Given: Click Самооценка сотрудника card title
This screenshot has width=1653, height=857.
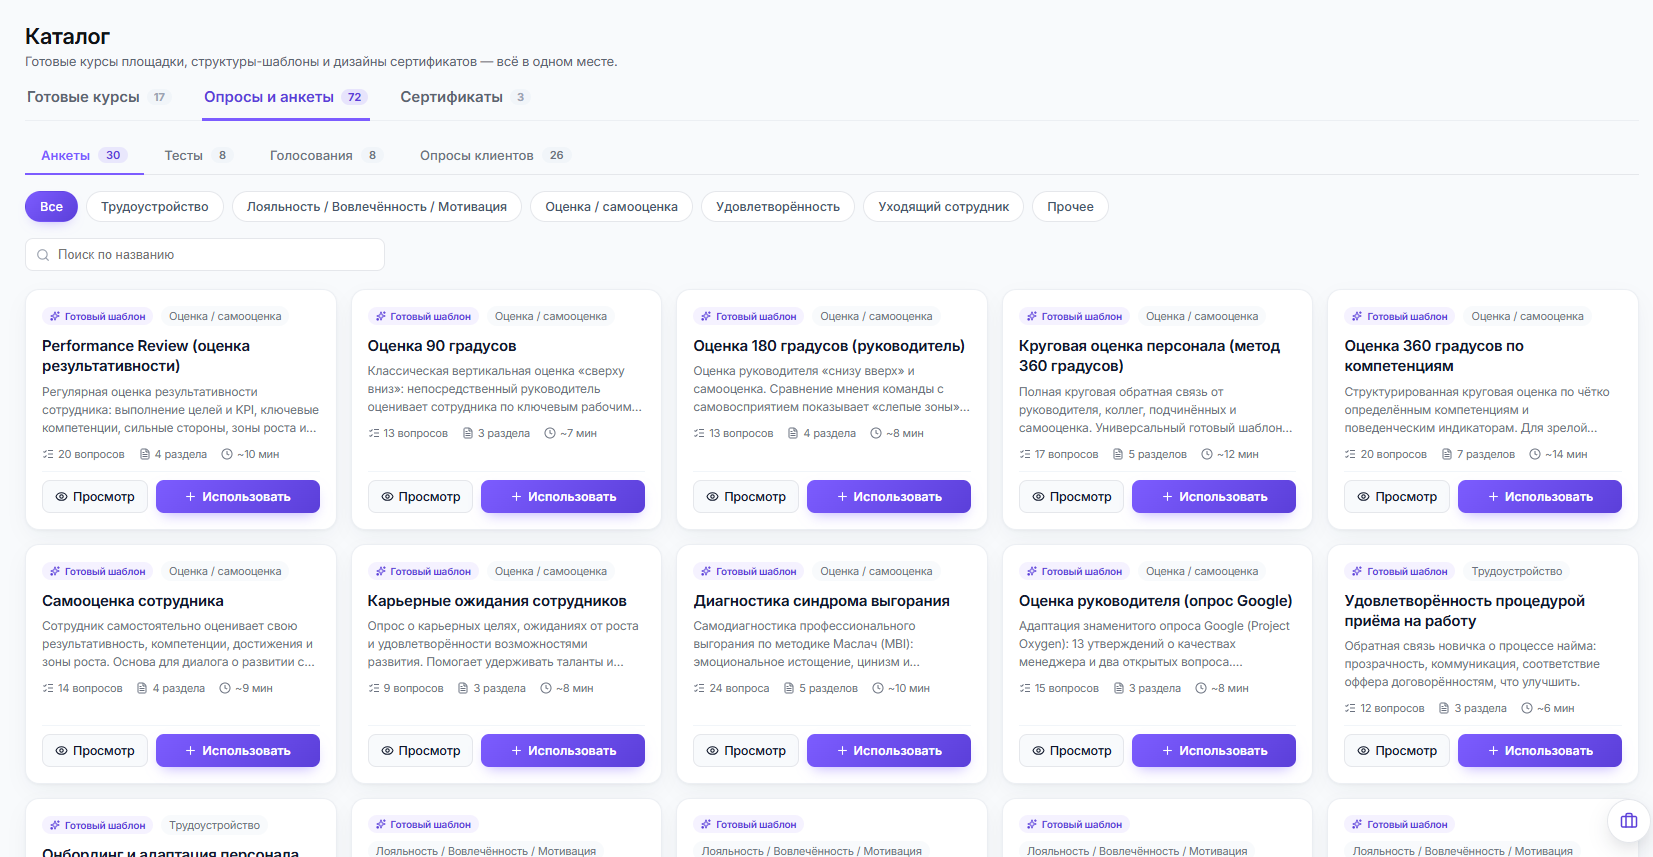Looking at the screenshot, I should coord(133,601).
